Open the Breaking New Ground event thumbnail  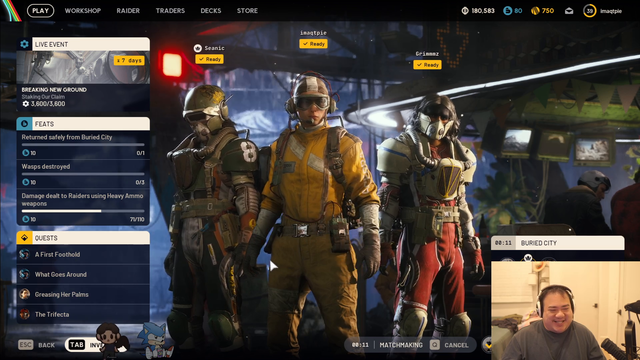coord(83,67)
